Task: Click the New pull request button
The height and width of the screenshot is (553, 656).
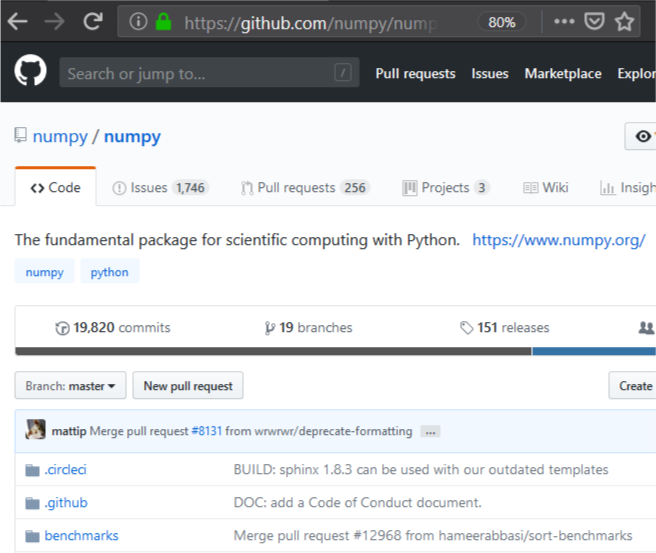Action: pos(188,386)
